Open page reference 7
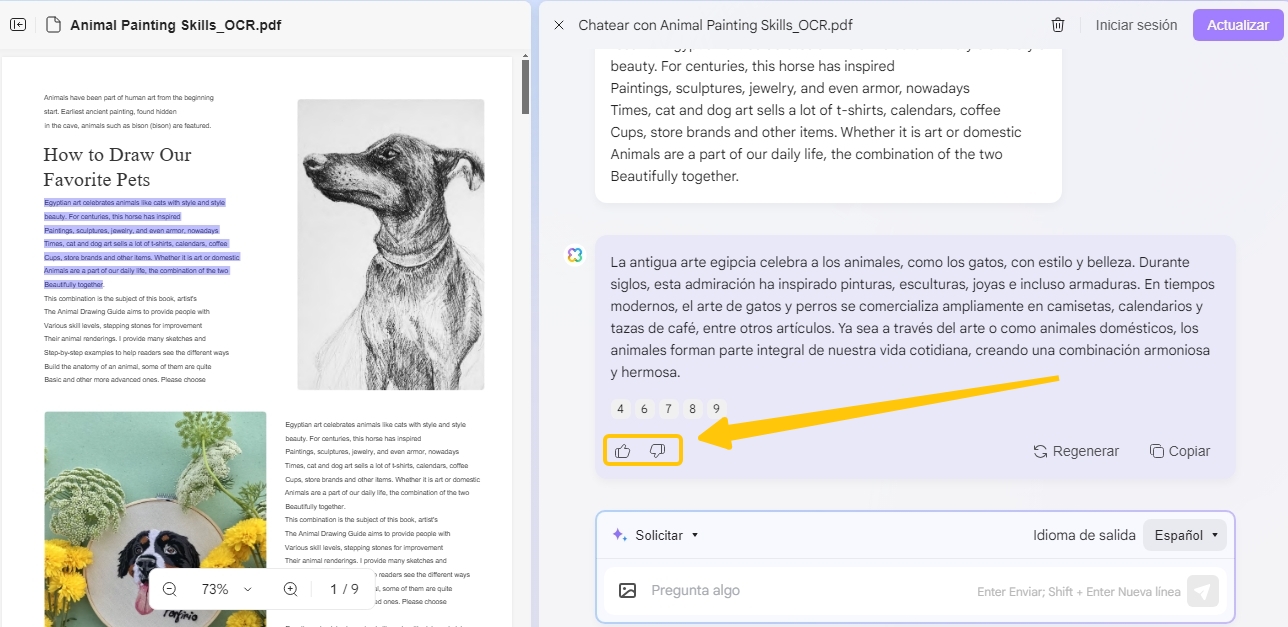 669,409
